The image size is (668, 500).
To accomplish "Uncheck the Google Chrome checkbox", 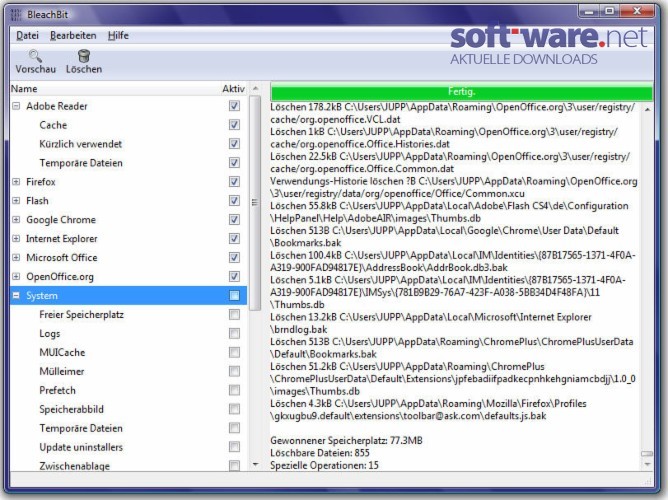I will click(234, 219).
